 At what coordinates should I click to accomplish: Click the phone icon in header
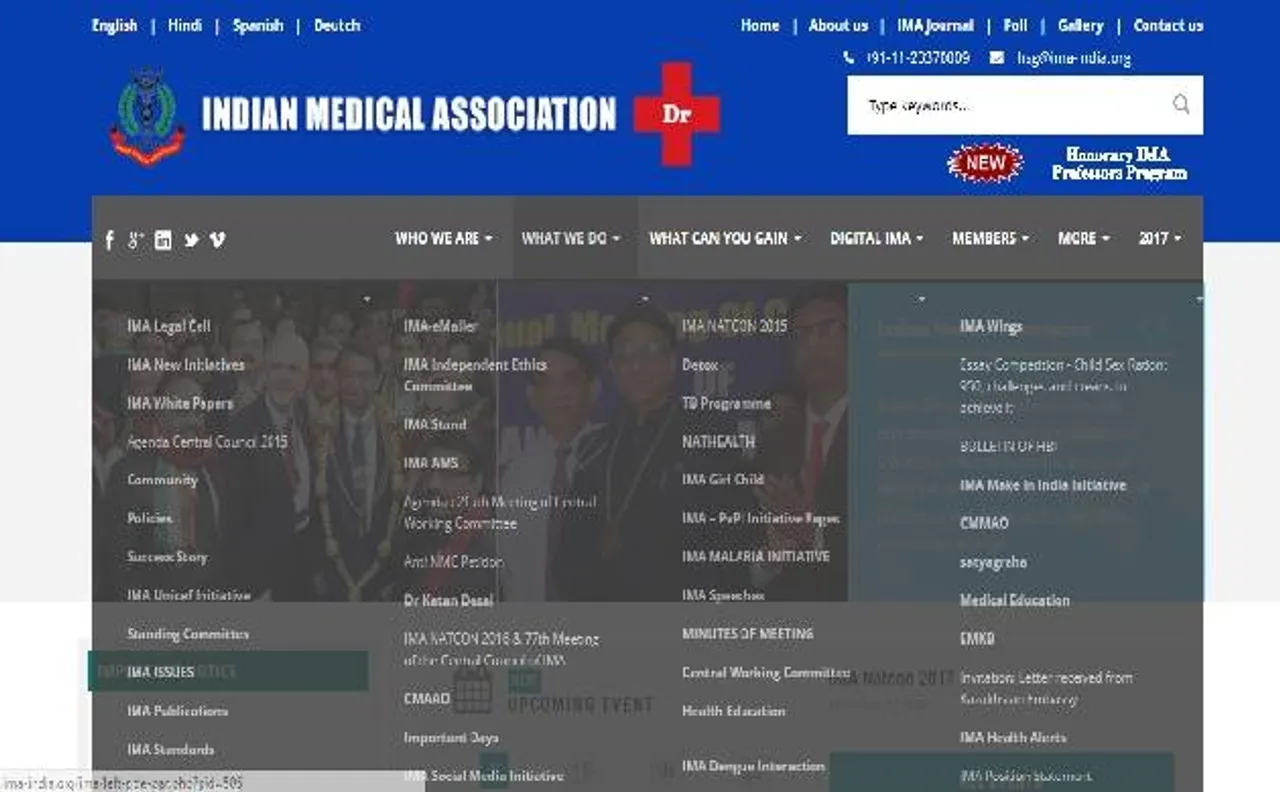849,58
